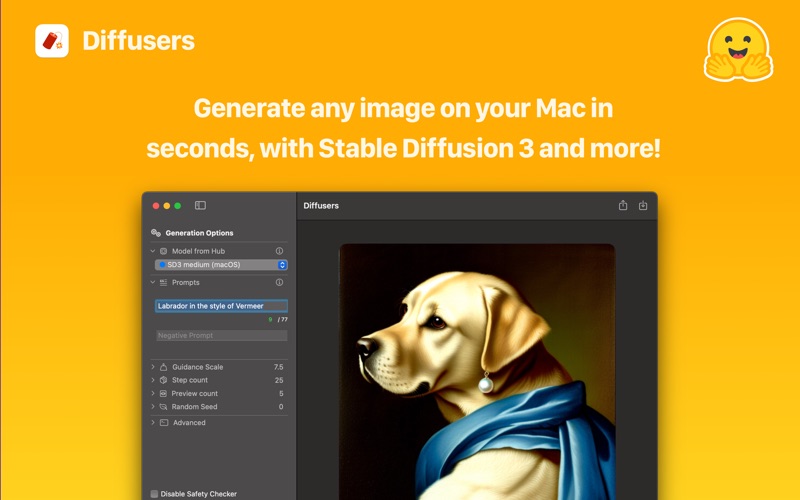Click the generated Labrador painting image
800x500 pixels.
click(477, 372)
